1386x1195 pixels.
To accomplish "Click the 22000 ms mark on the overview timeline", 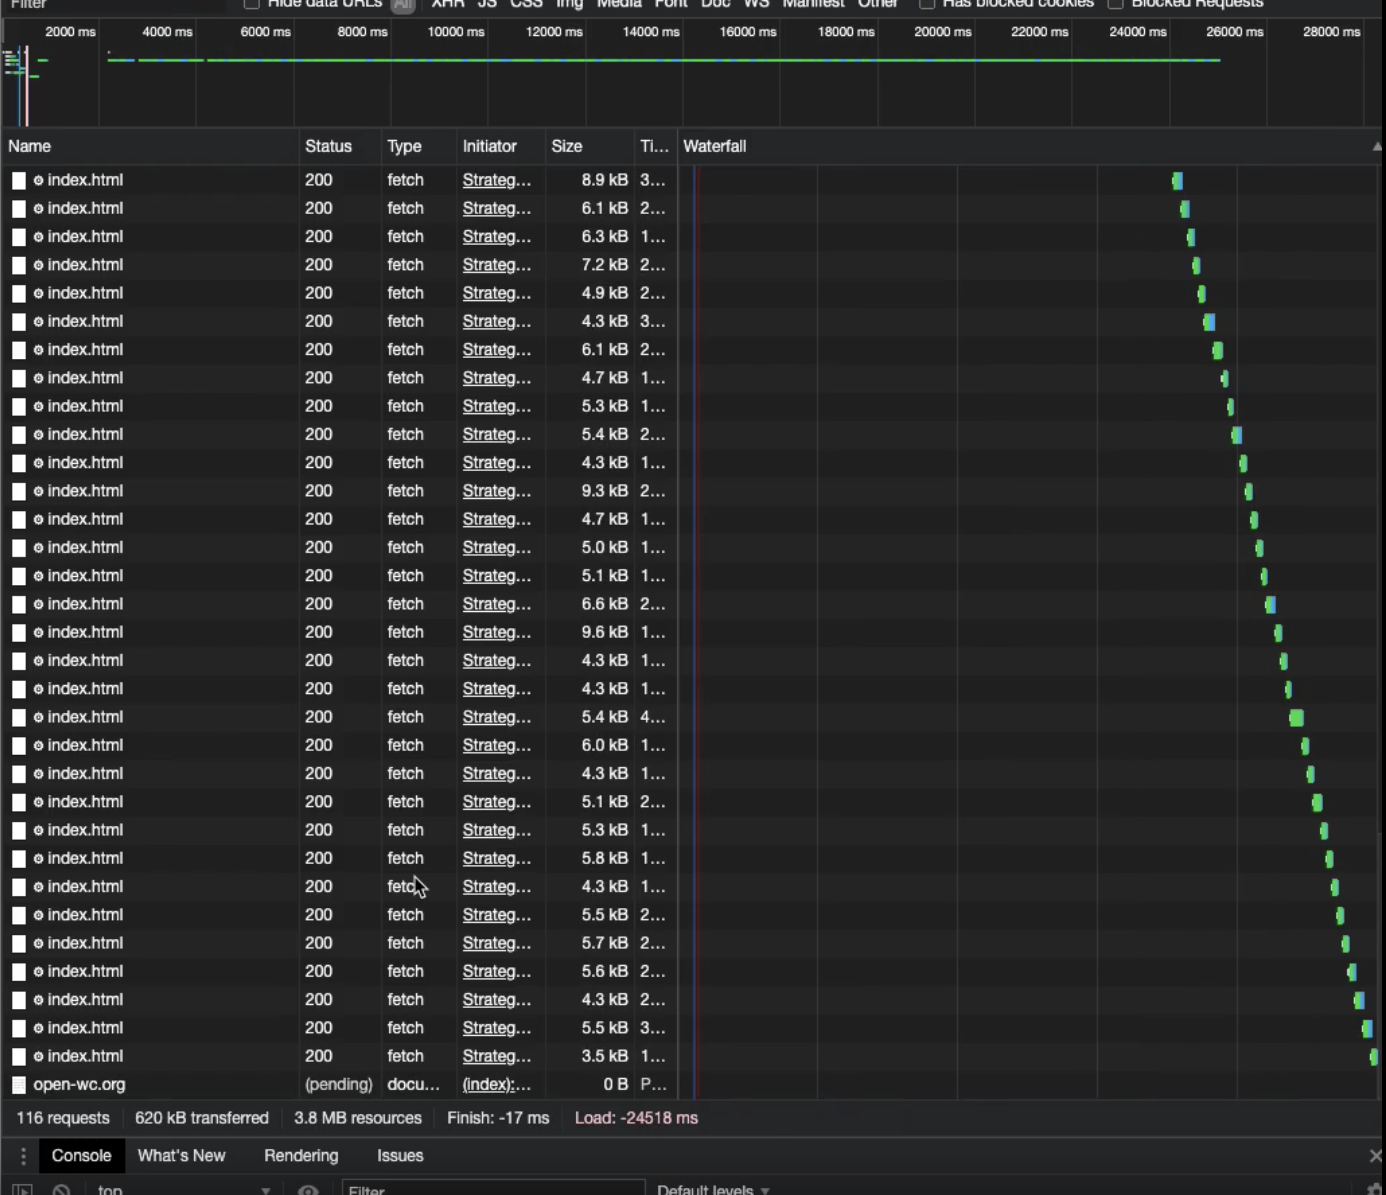I will tap(1039, 32).
